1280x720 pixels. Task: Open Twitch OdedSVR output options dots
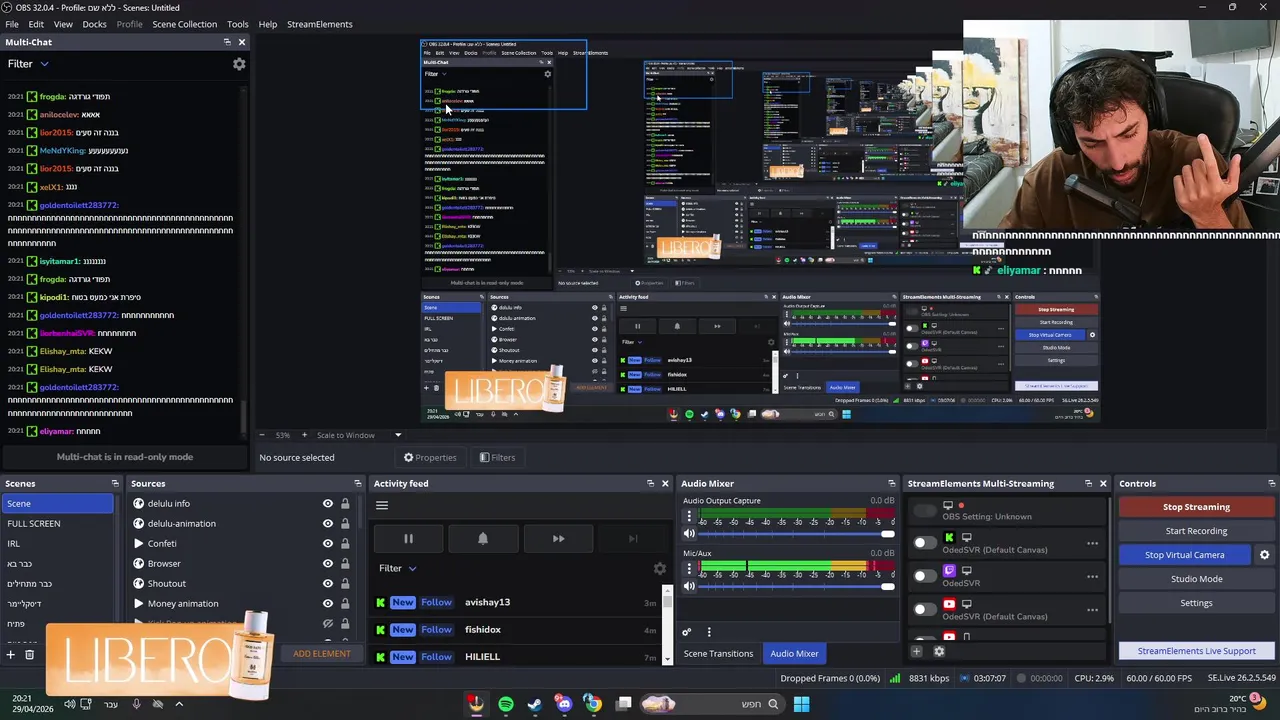point(1092,576)
